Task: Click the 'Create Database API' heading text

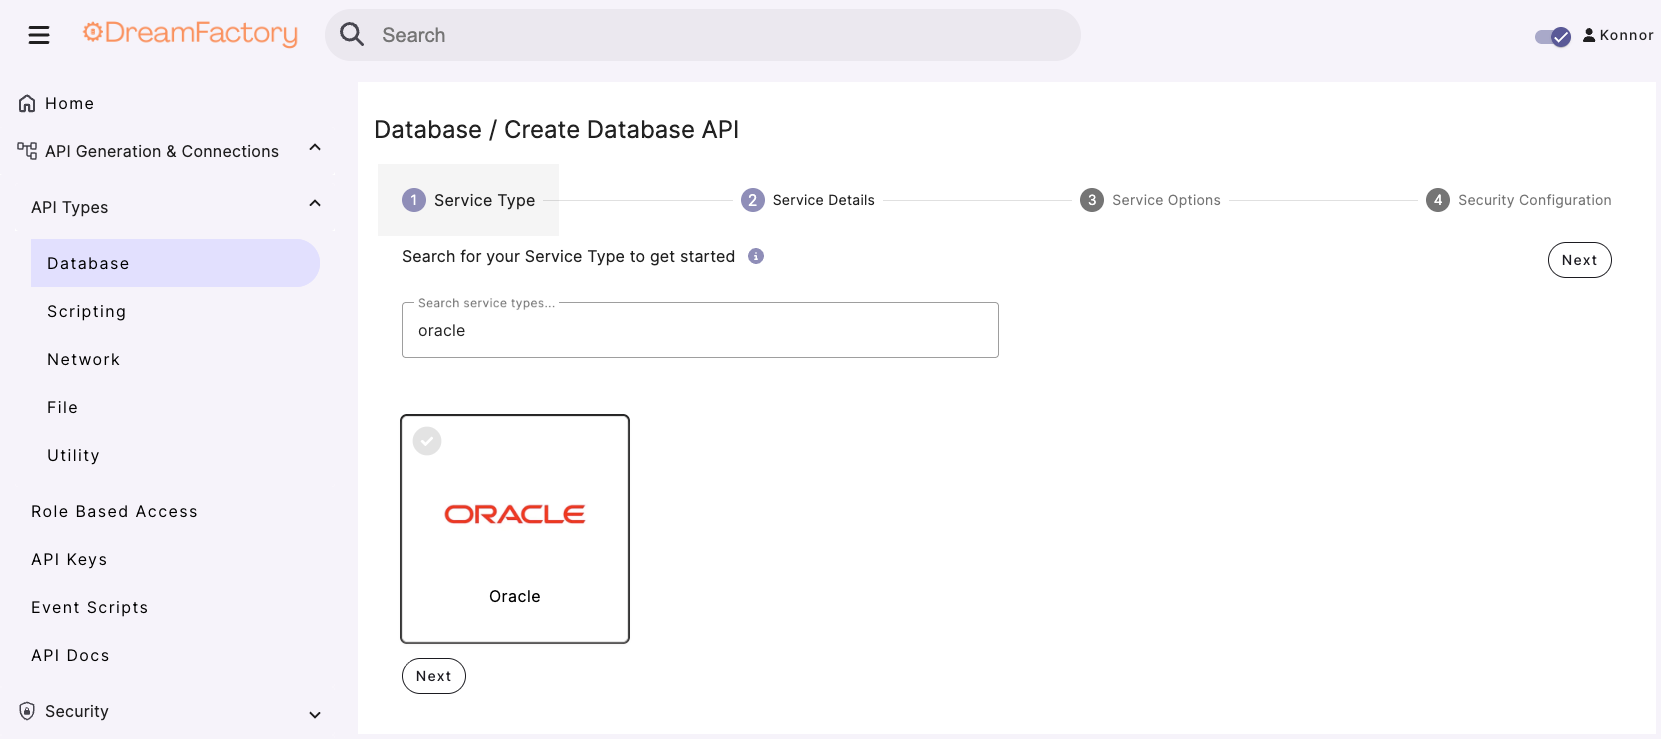Action: (x=621, y=130)
